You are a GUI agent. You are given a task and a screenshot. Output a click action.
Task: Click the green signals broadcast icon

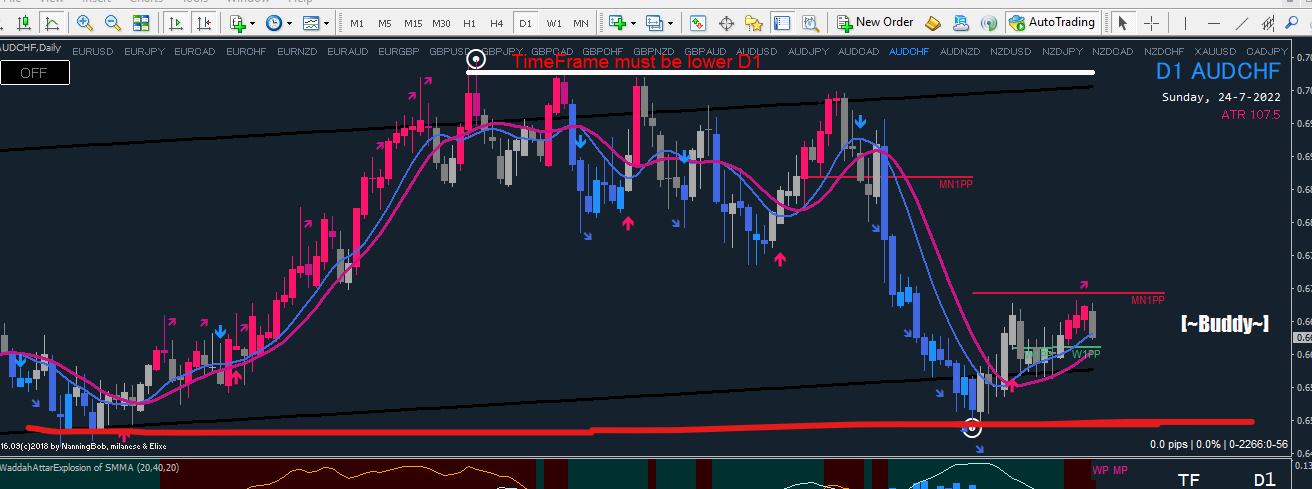point(988,22)
